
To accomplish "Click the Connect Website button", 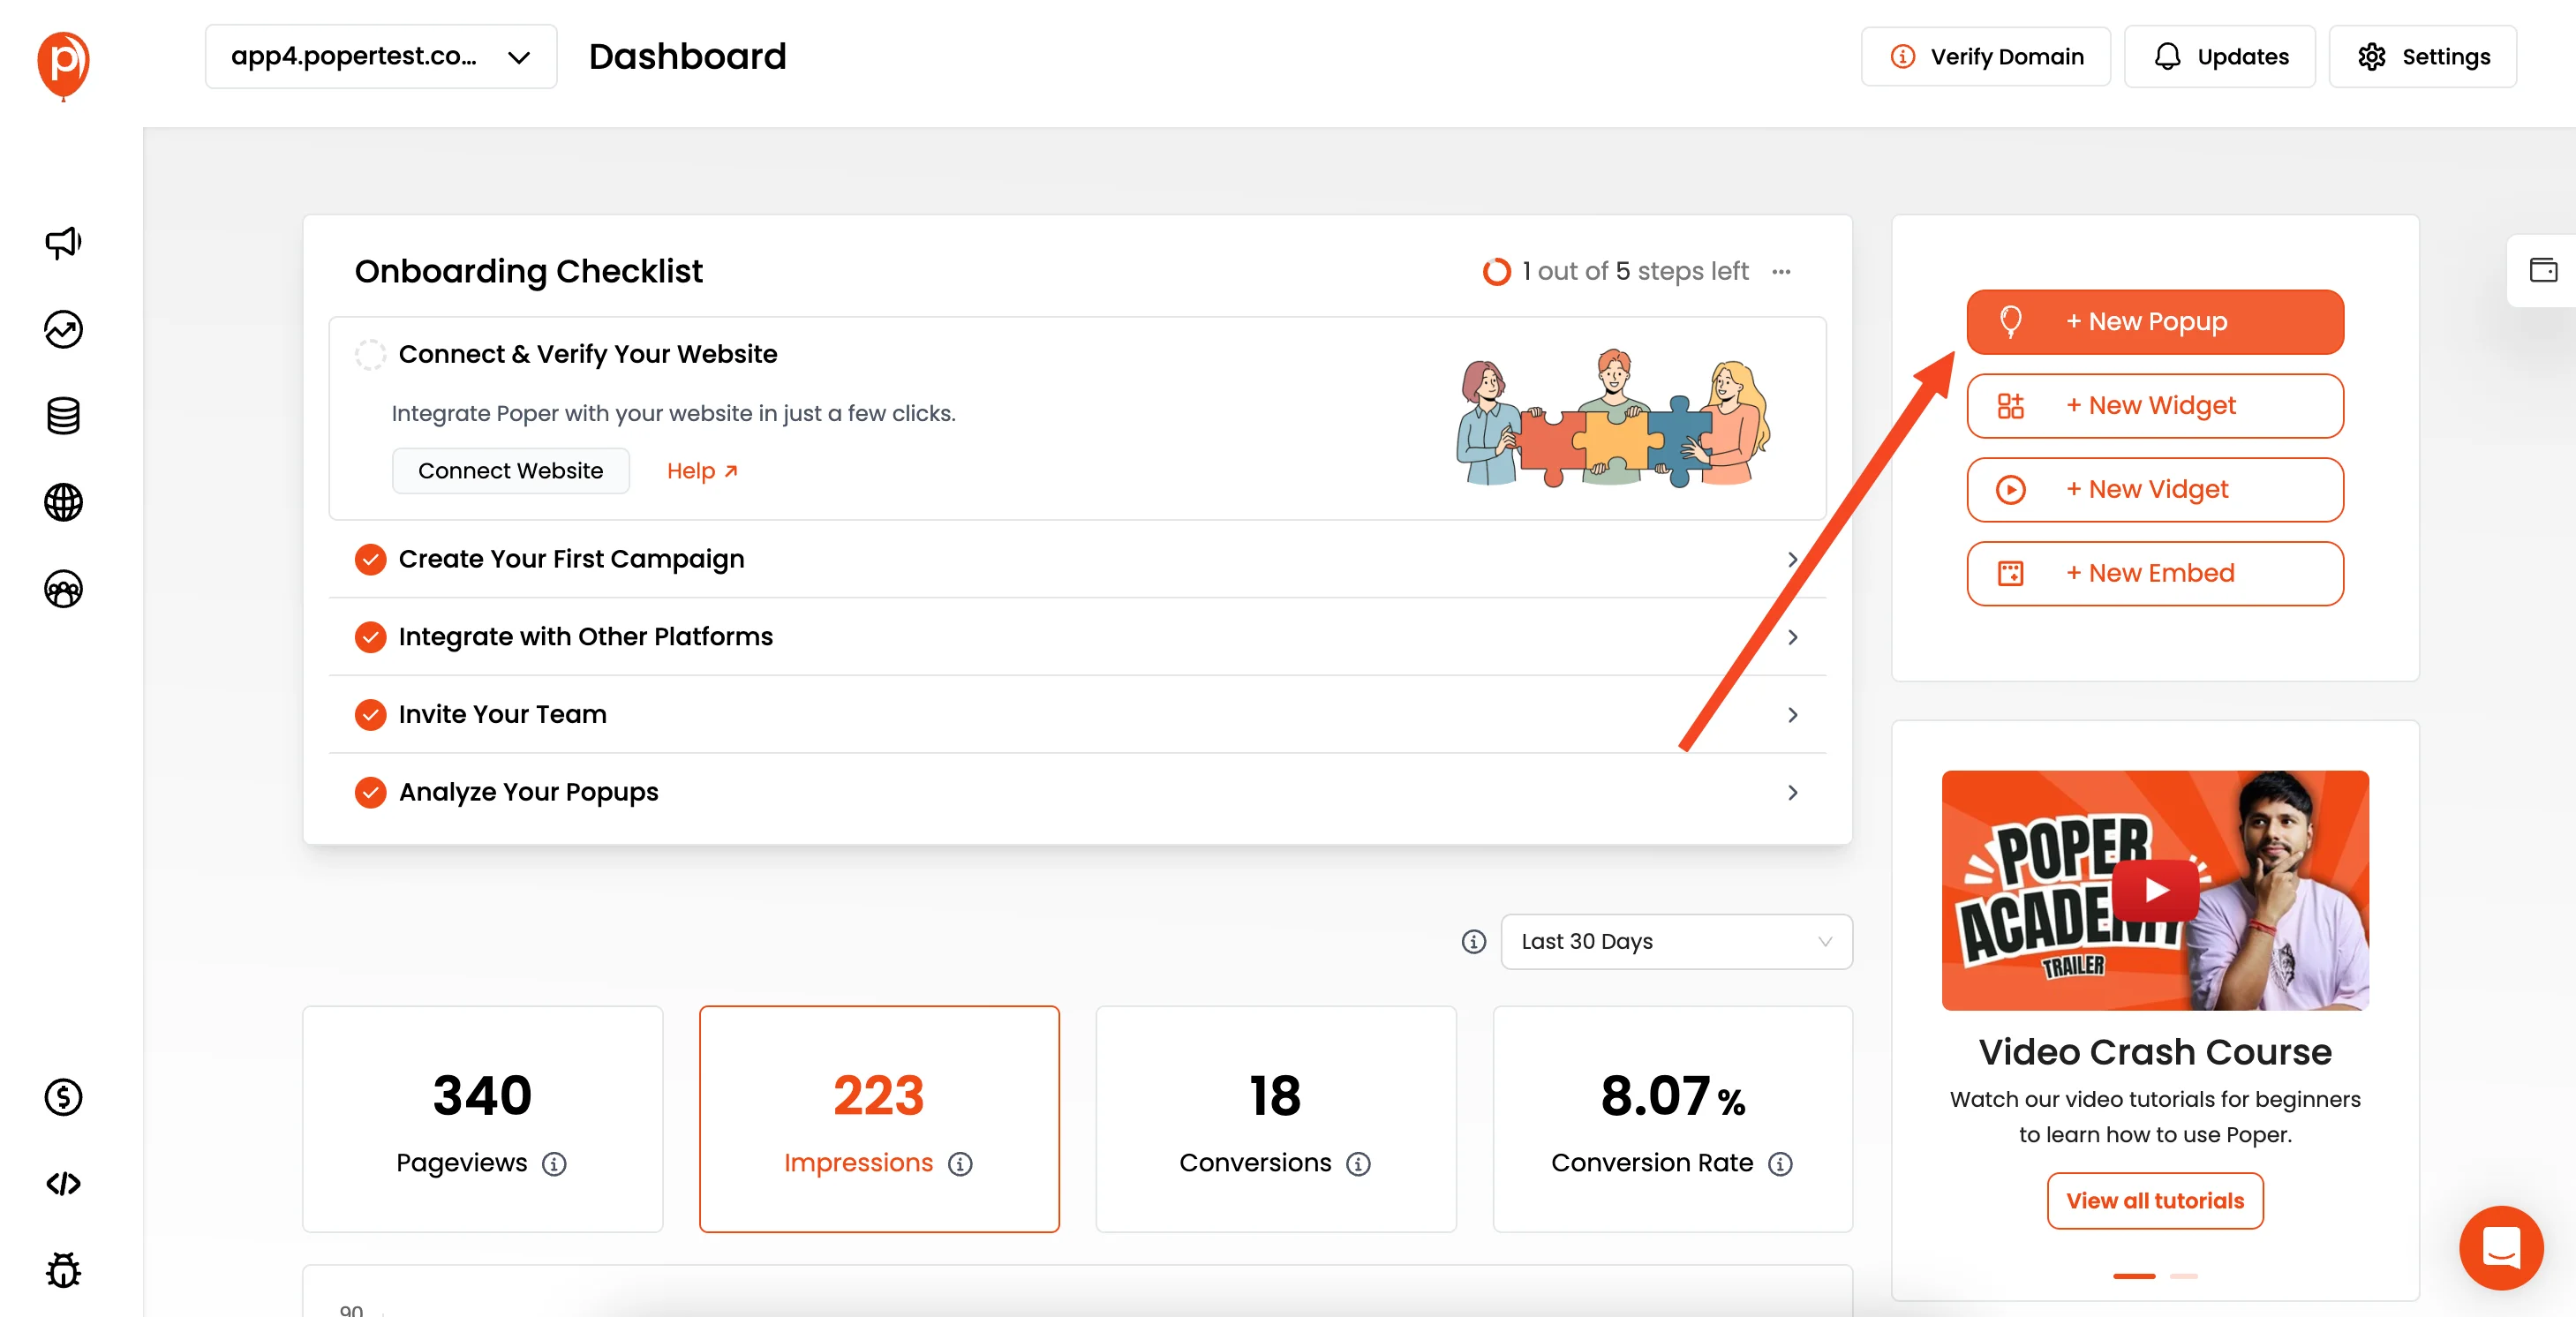I will tap(510, 470).
